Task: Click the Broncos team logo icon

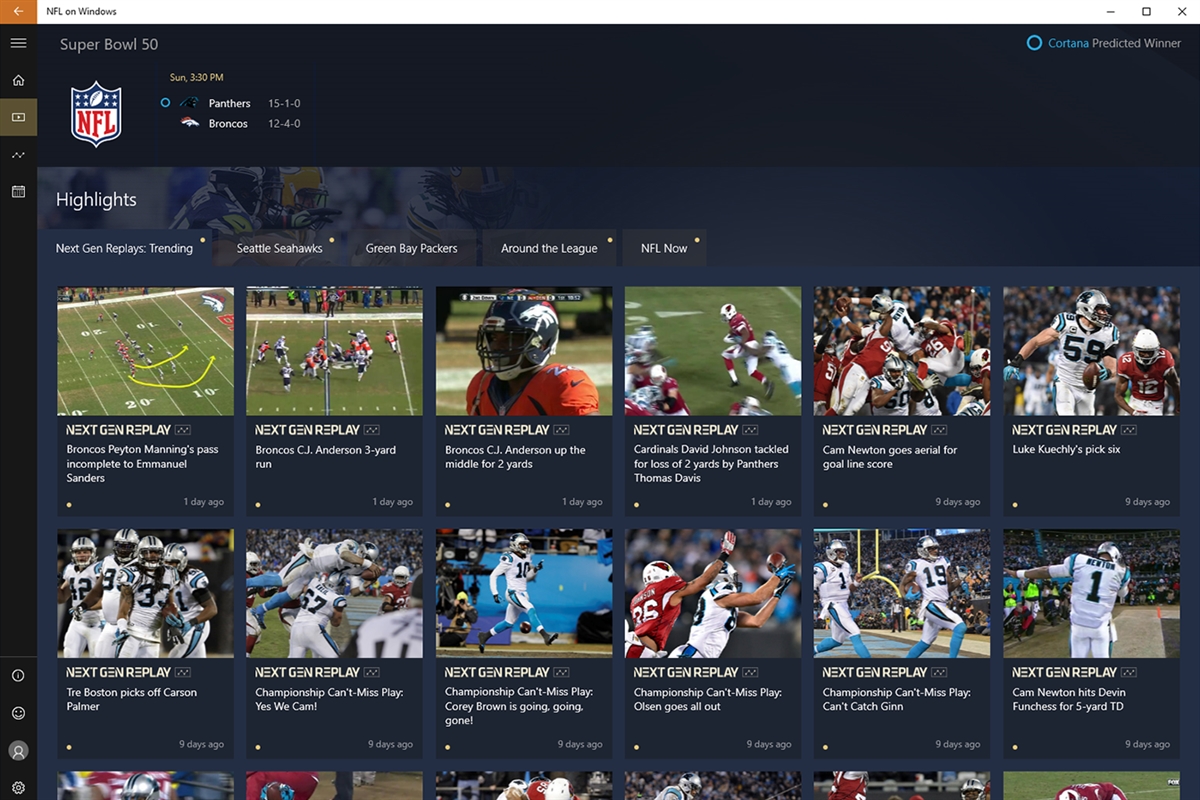Action: click(x=189, y=123)
